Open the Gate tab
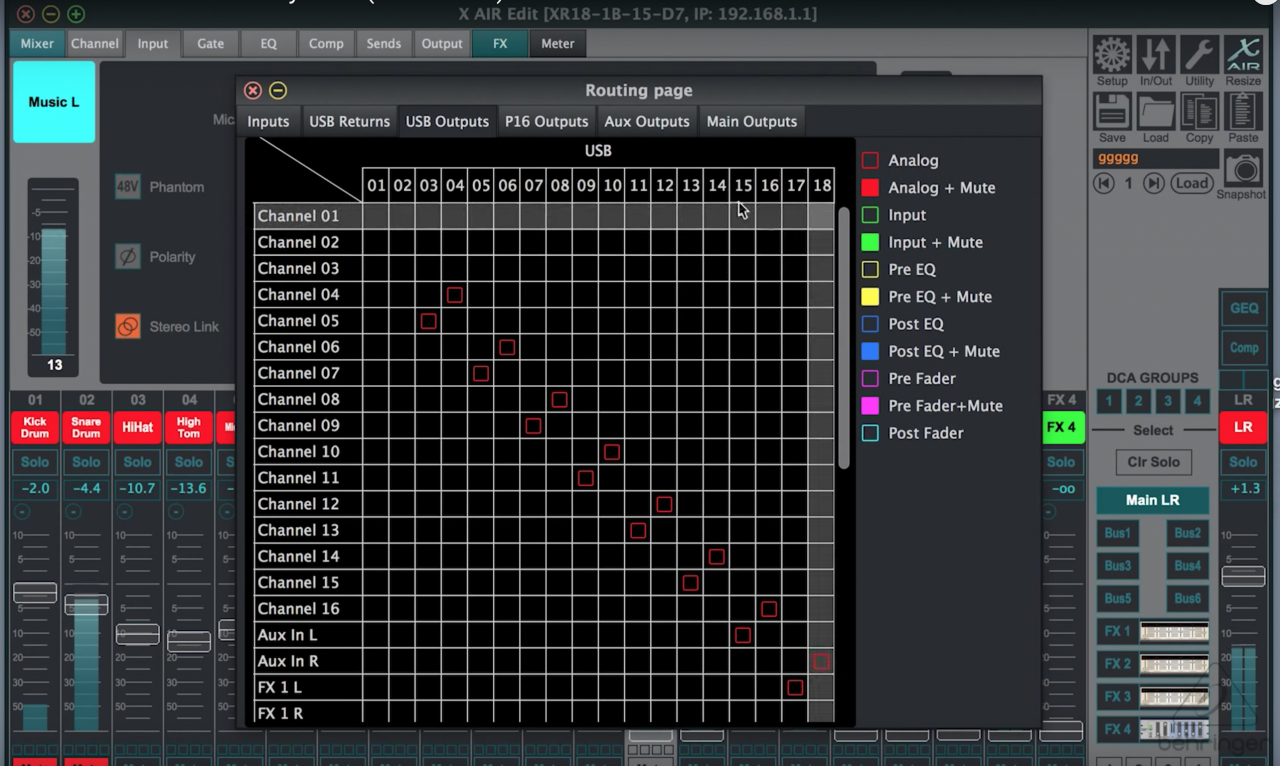The image size is (1280, 766). [210, 43]
